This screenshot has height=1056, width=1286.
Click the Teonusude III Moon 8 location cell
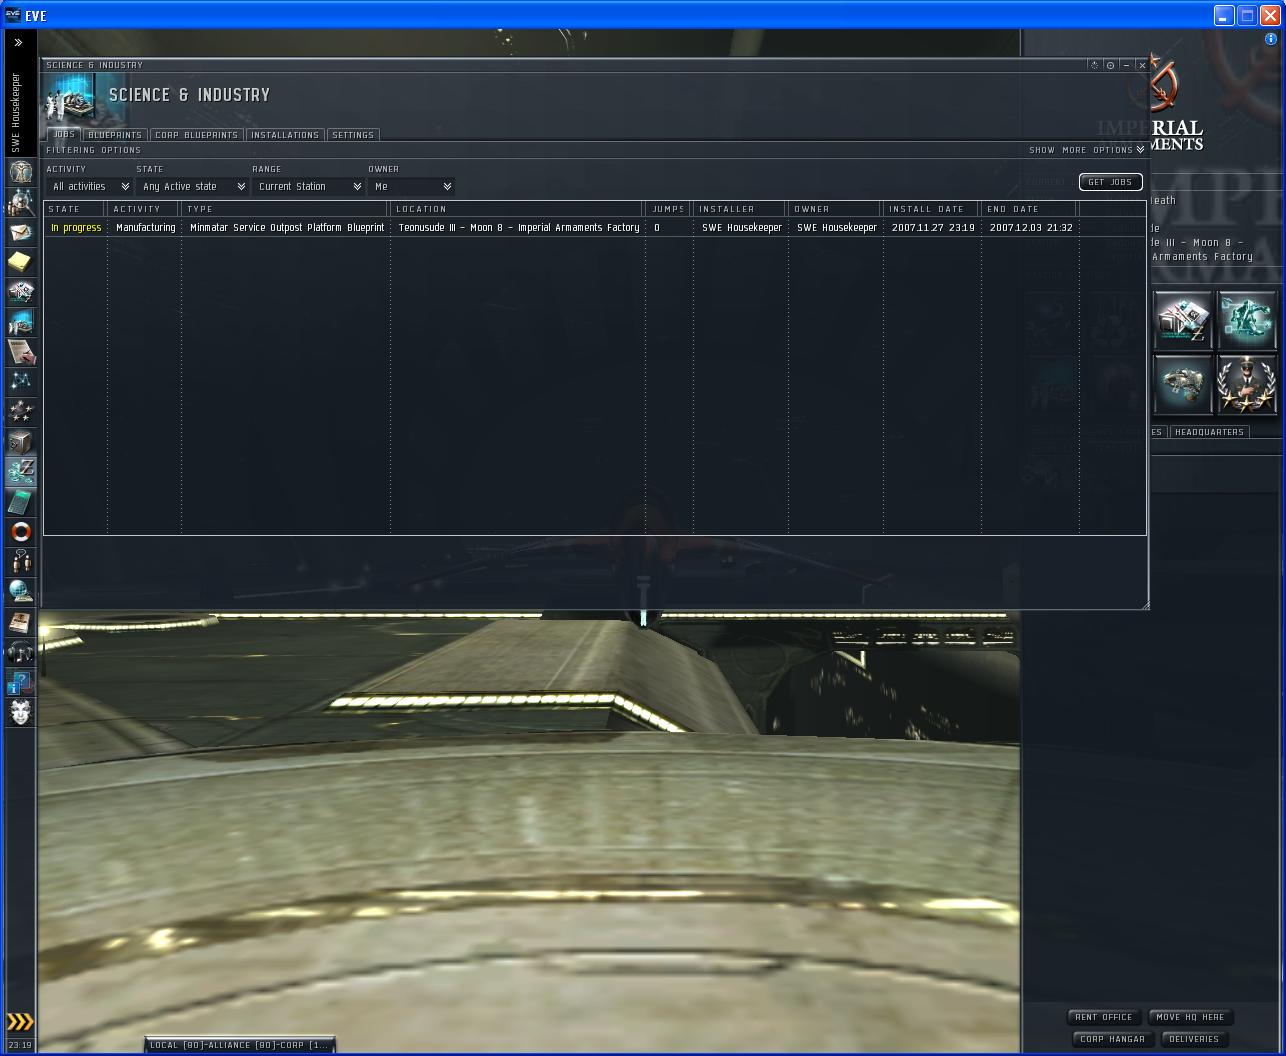[x=519, y=228]
